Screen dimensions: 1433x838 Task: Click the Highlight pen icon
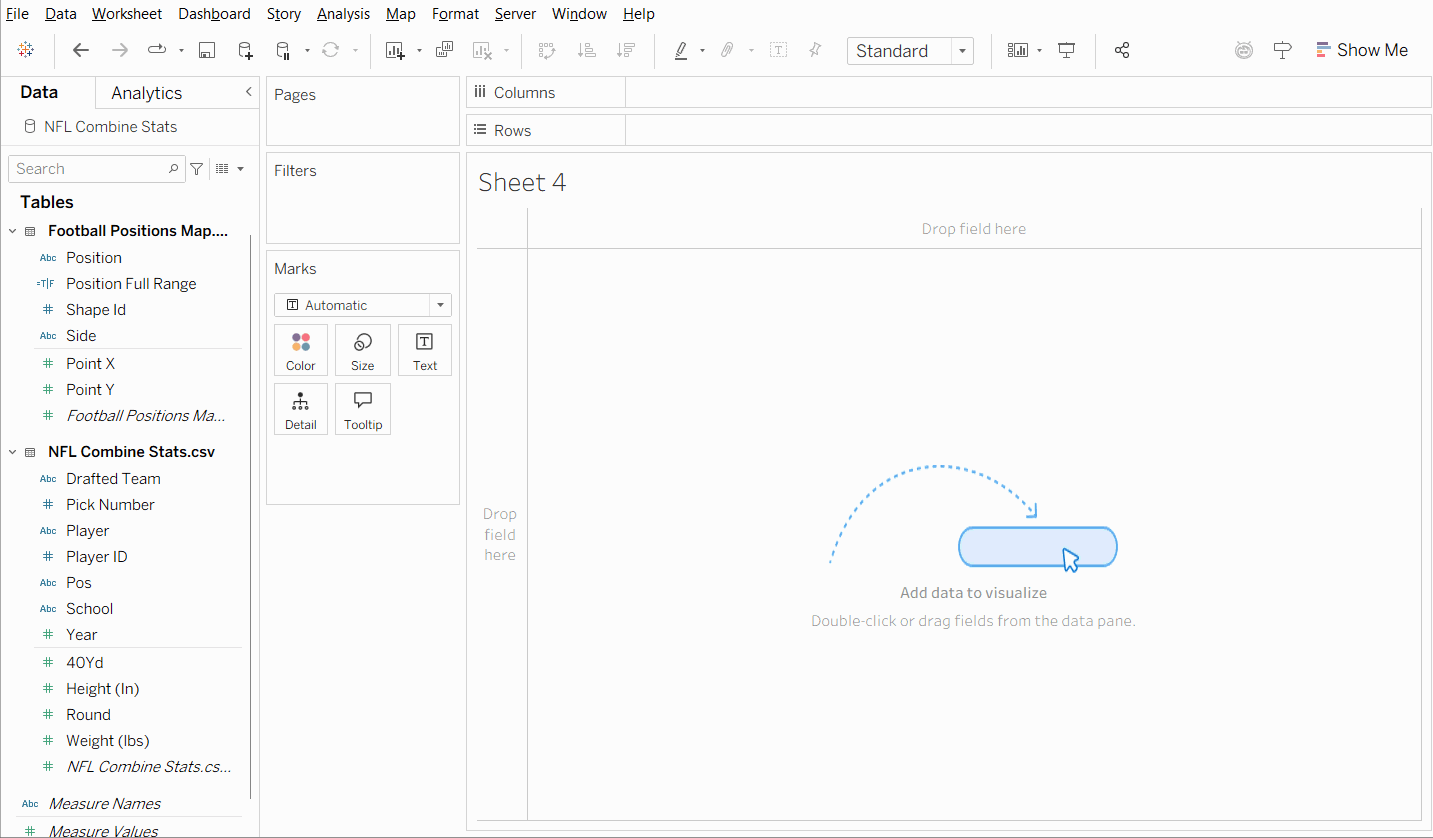click(681, 51)
